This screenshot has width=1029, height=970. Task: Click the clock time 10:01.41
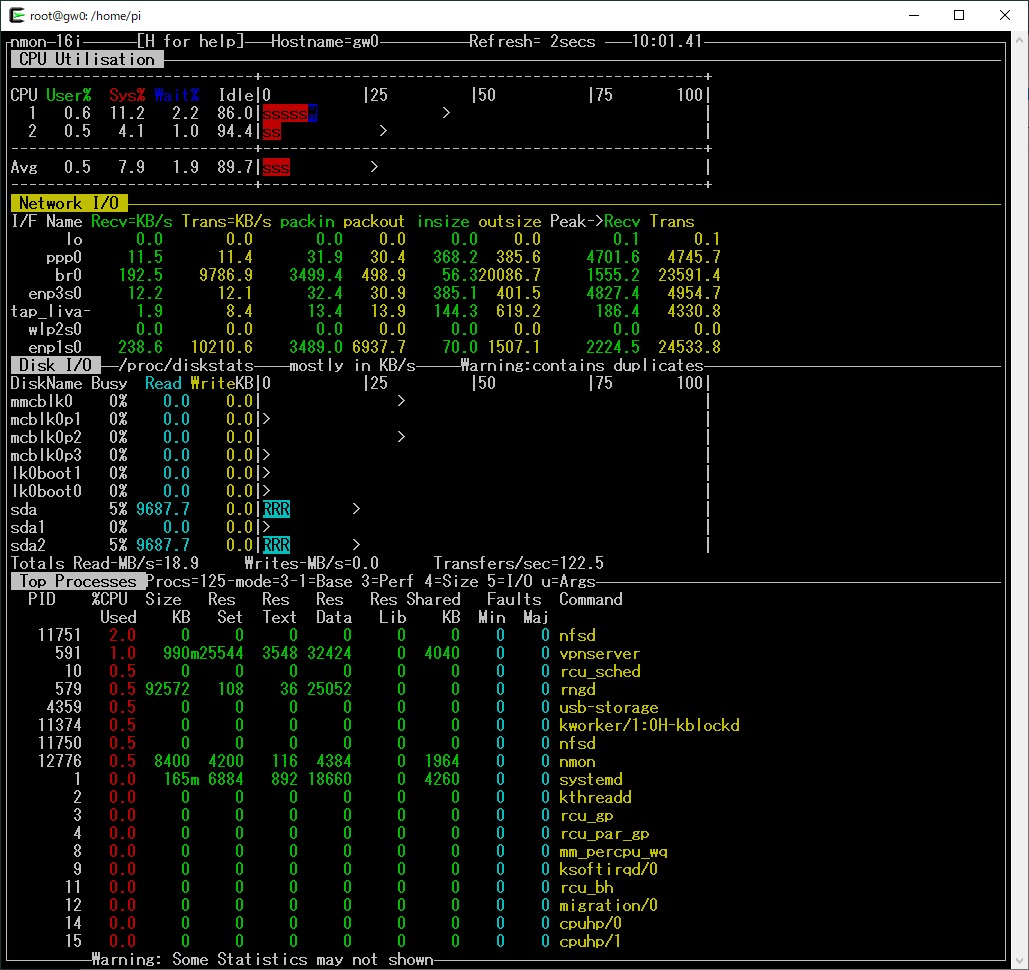click(666, 41)
